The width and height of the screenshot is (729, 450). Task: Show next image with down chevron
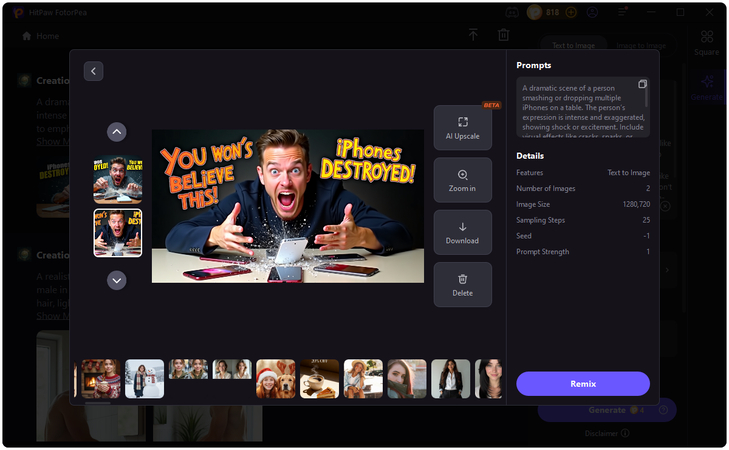point(117,280)
